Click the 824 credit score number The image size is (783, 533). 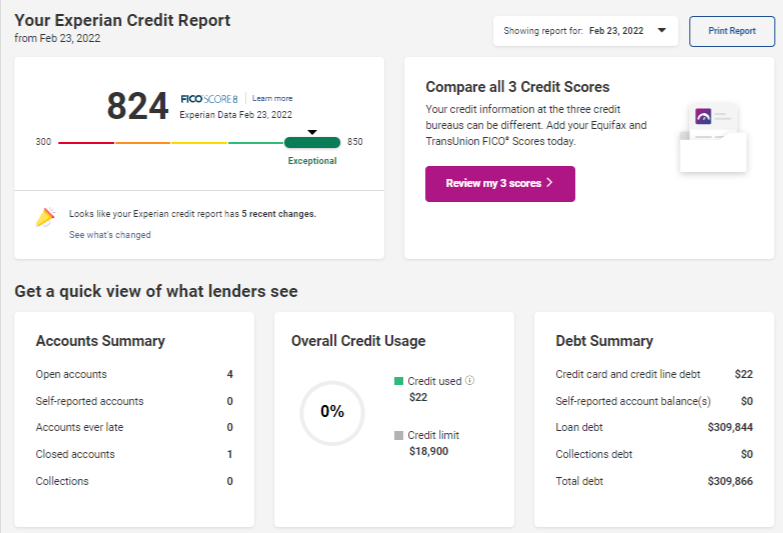pyautogui.click(x=137, y=106)
